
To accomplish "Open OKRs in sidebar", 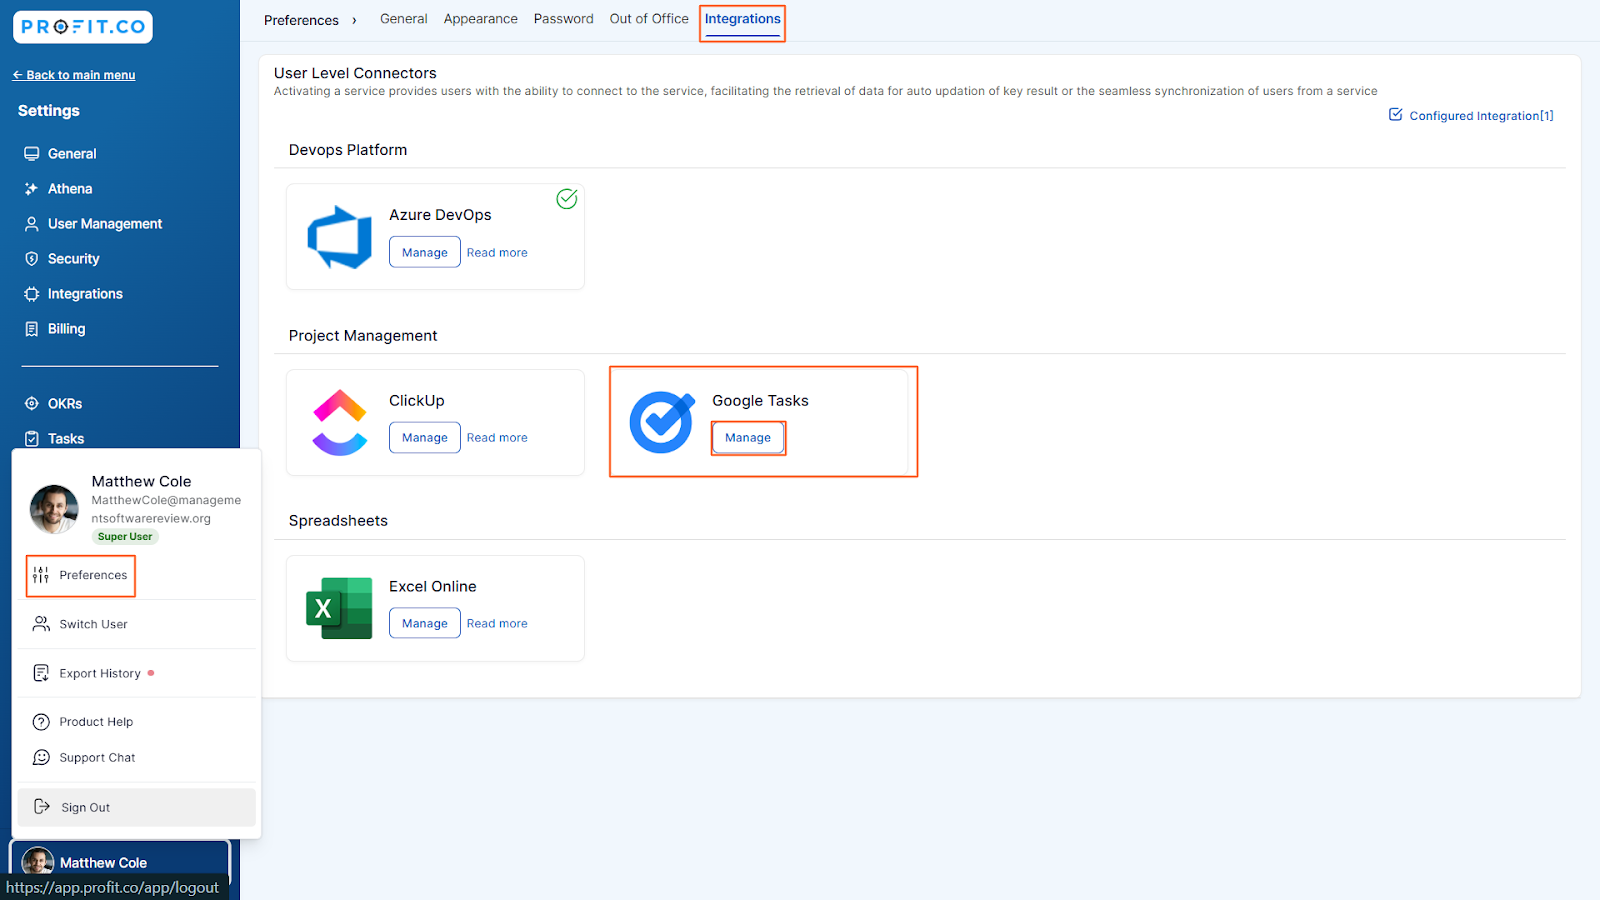I will click(x=53, y=404).
